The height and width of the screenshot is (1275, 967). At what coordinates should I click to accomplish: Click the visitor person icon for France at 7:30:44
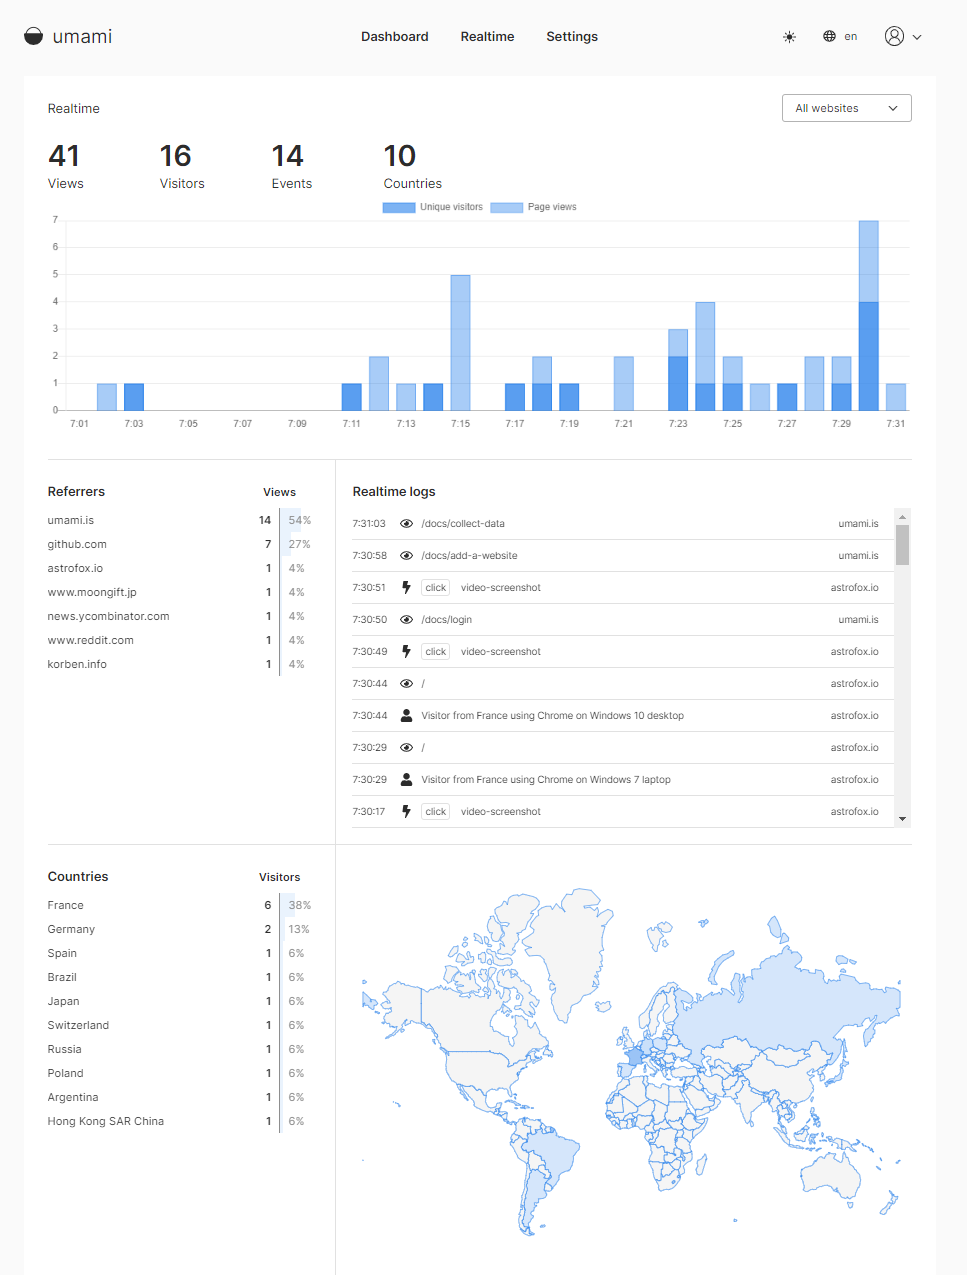tap(406, 715)
